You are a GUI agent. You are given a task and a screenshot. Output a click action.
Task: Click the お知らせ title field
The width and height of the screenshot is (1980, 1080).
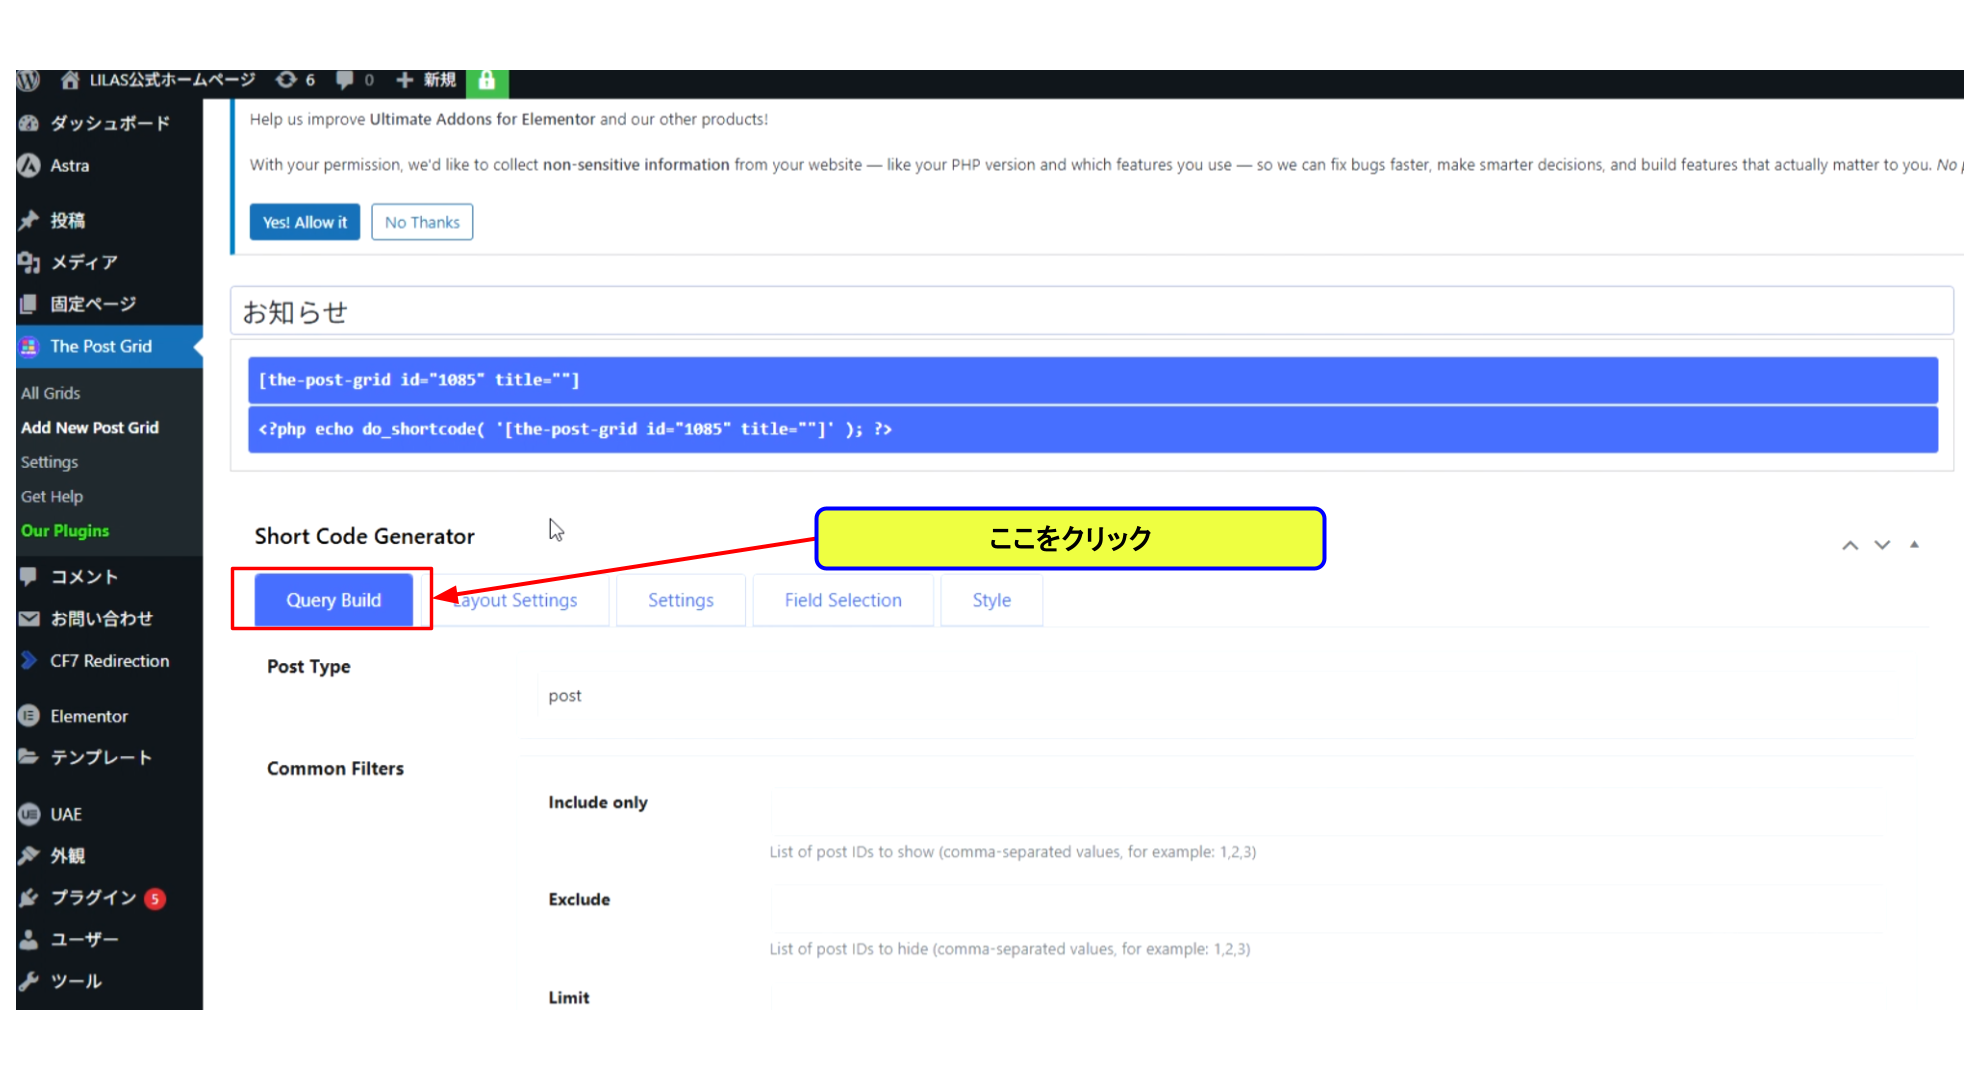click(1092, 311)
